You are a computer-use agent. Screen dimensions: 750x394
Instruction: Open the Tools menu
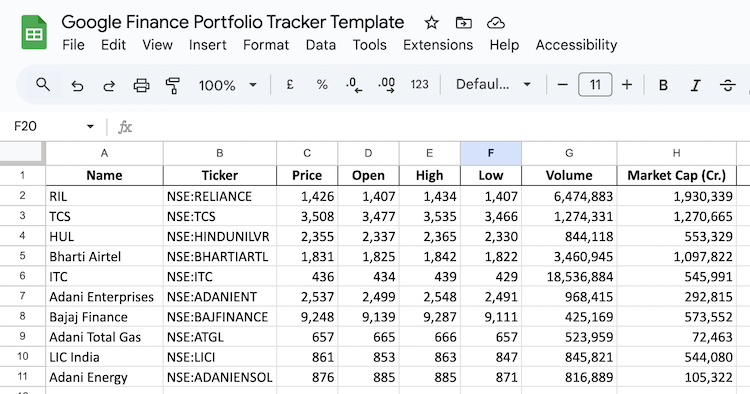tap(369, 45)
